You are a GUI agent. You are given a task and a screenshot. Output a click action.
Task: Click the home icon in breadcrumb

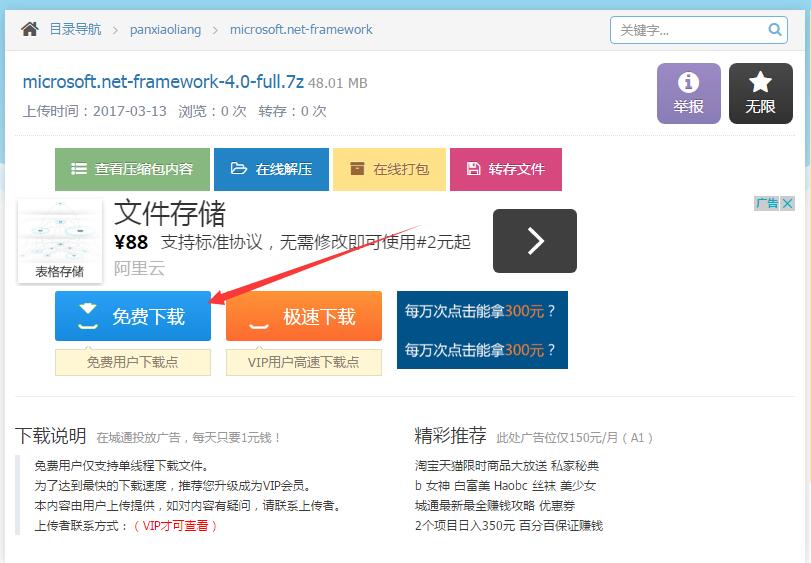pyautogui.click(x=29, y=29)
